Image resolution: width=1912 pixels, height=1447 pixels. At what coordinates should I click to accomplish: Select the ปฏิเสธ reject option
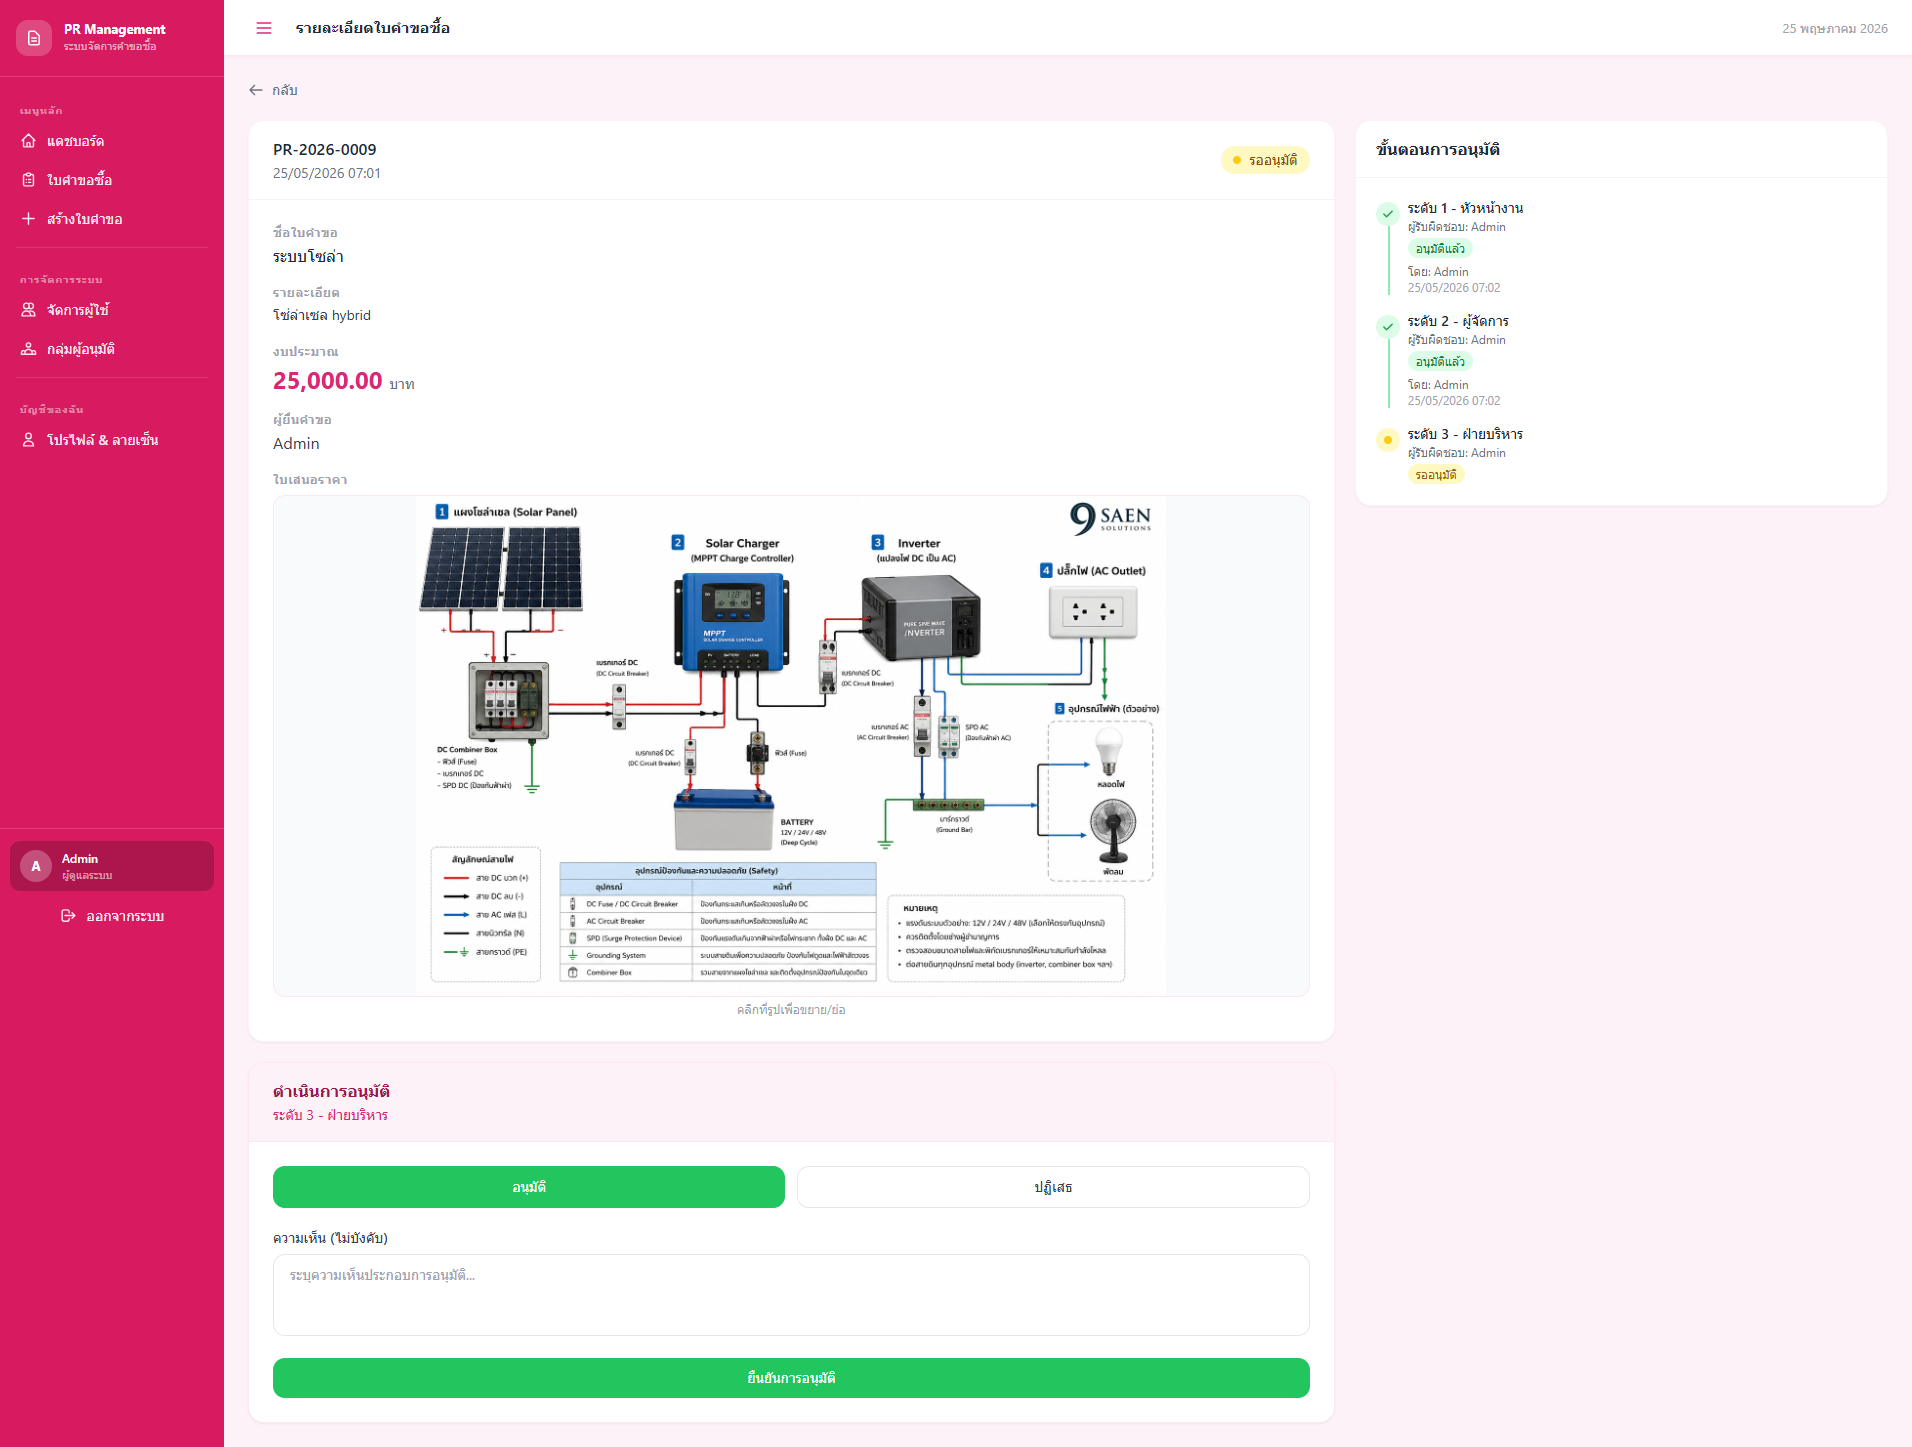(1053, 1187)
